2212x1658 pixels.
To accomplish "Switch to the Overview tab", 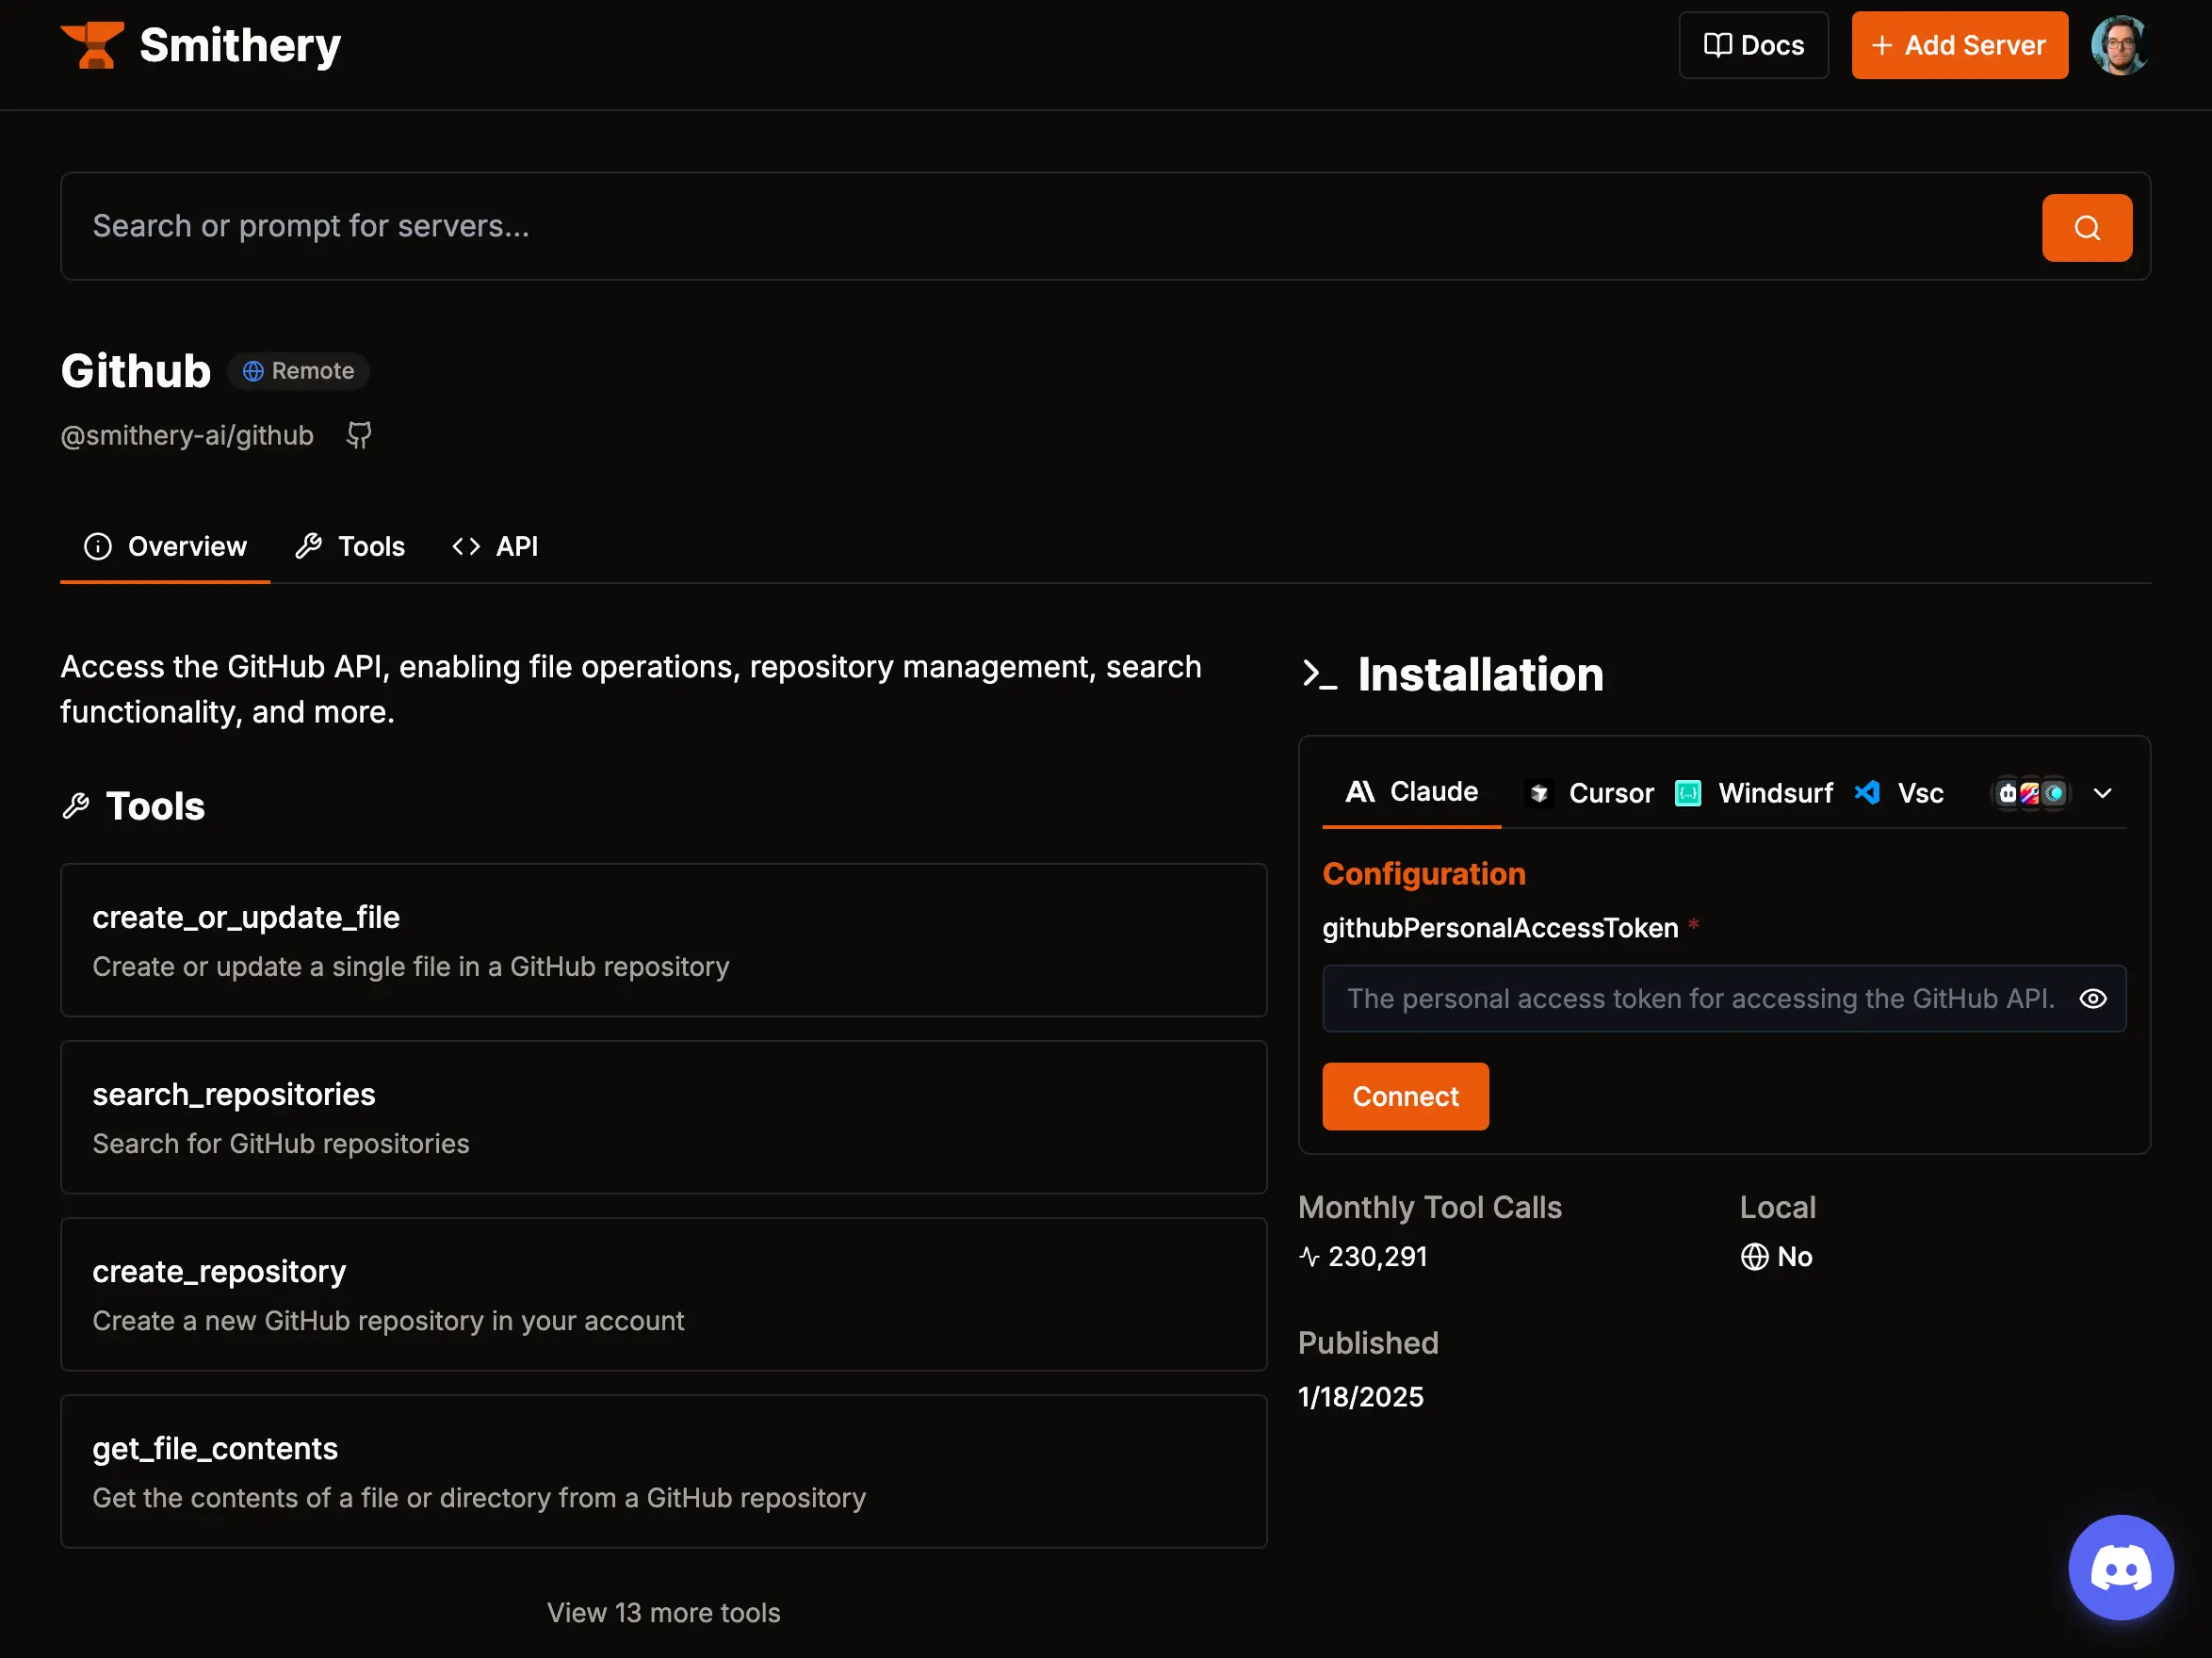I will coord(165,546).
